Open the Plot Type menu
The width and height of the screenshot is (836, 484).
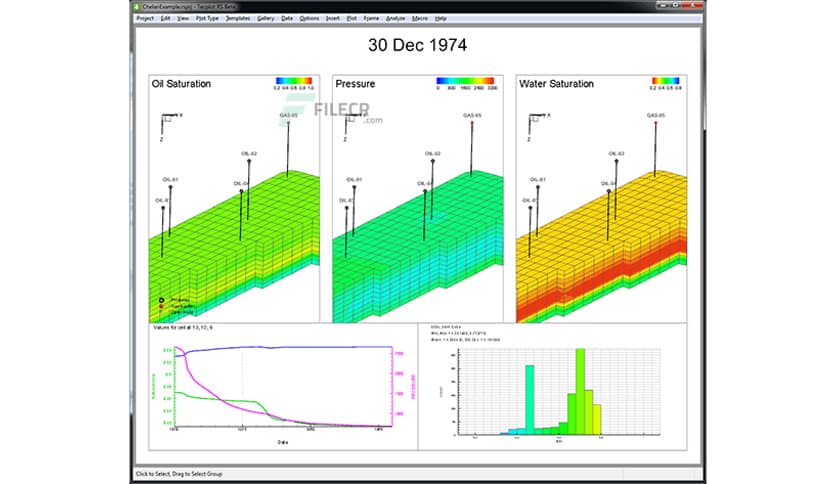208,18
